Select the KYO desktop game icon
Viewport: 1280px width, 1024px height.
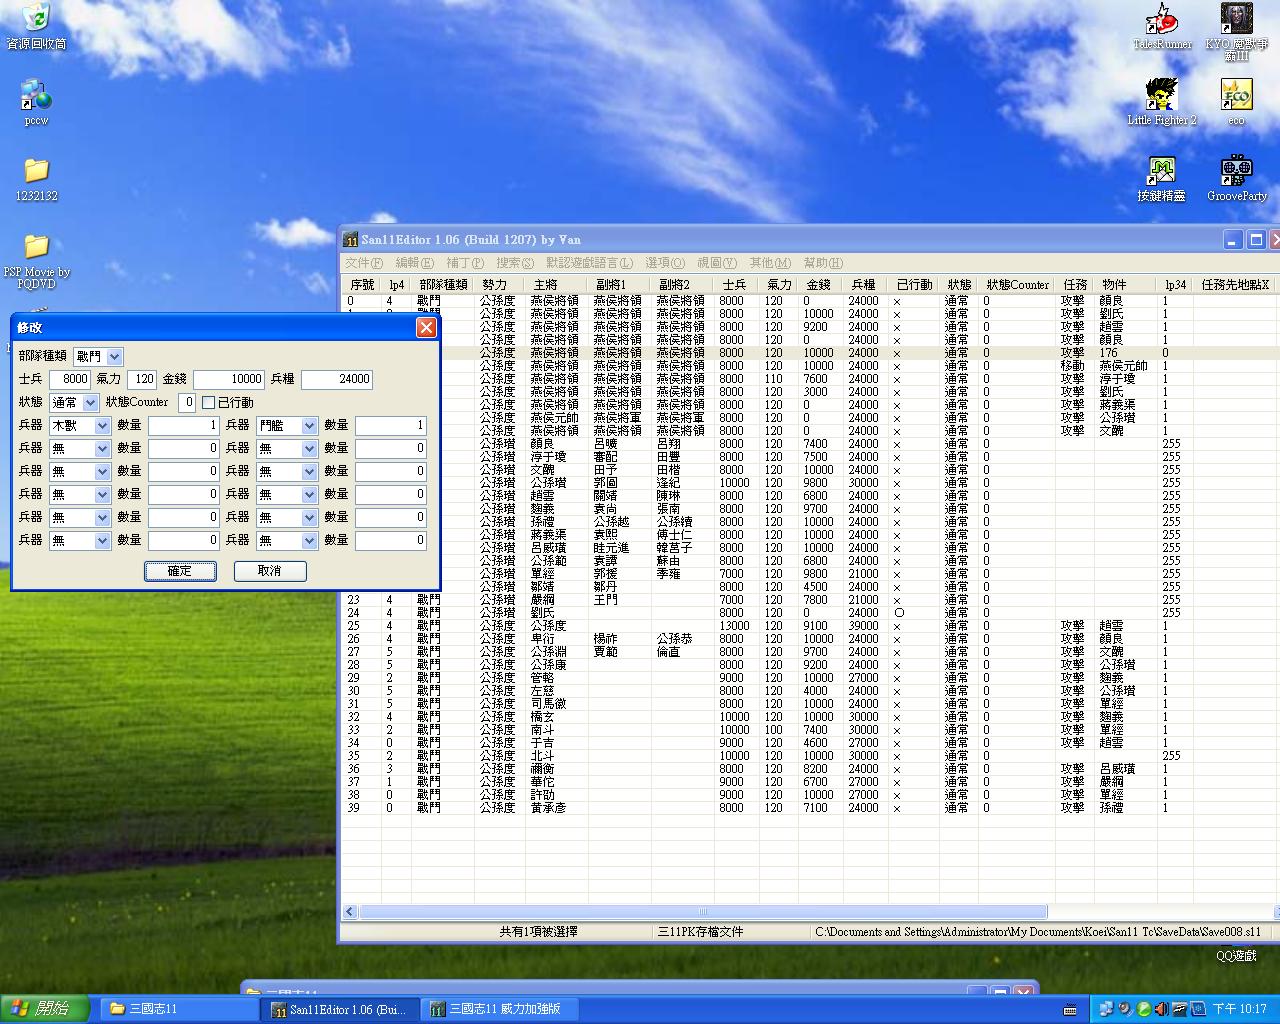click(x=1237, y=19)
